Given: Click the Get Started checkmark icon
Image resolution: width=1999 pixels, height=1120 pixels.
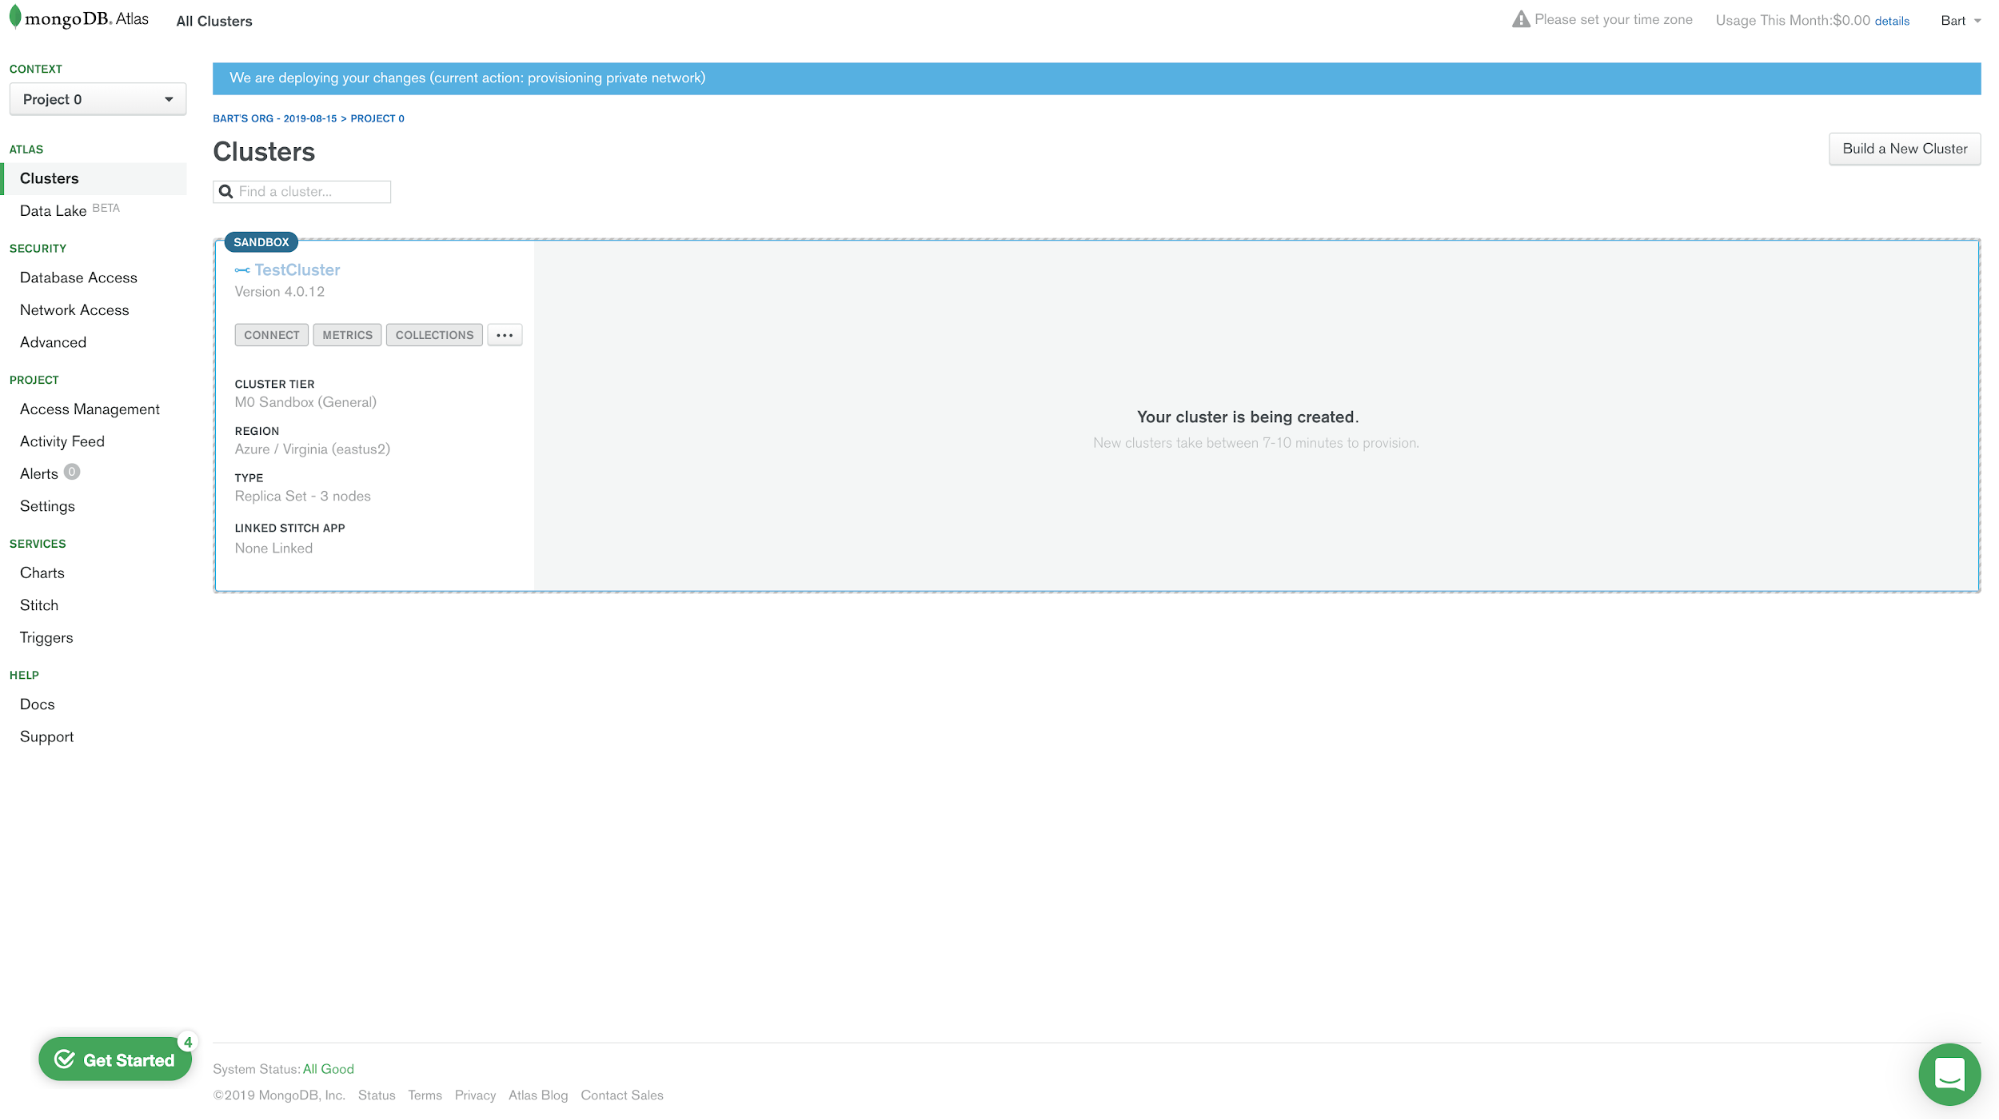Looking at the screenshot, I should point(65,1060).
